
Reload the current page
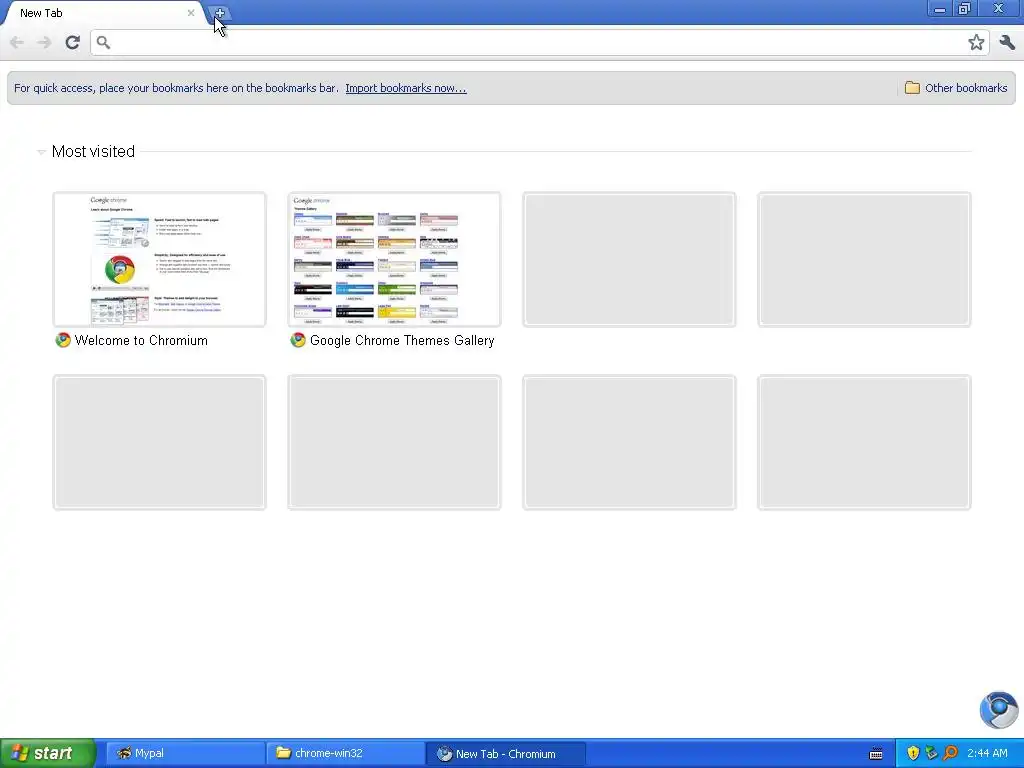coord(72,42)
